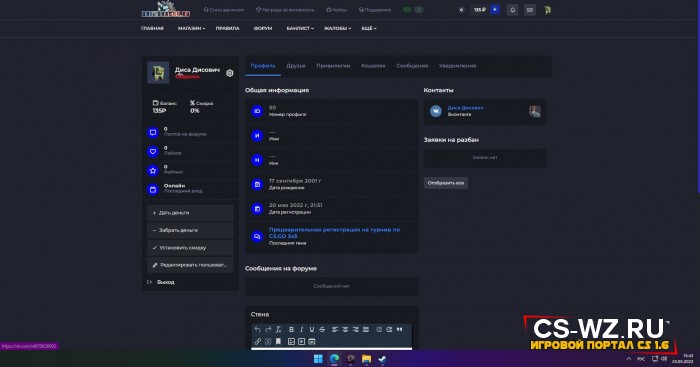Screen dimensions: 700x367
Task: Open the Windows Start menu
Action: click(x=318, y=359)
